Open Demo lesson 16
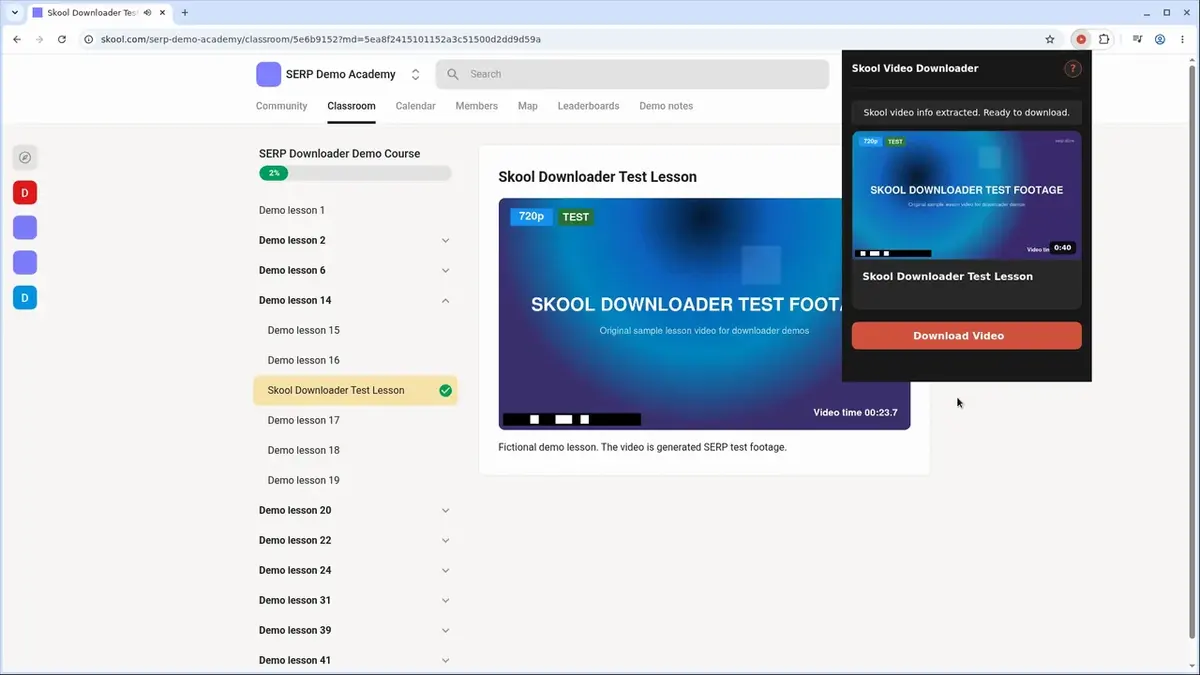Image resolution: width=1200 pixels, height=675 pixels. tap(304, 360)
